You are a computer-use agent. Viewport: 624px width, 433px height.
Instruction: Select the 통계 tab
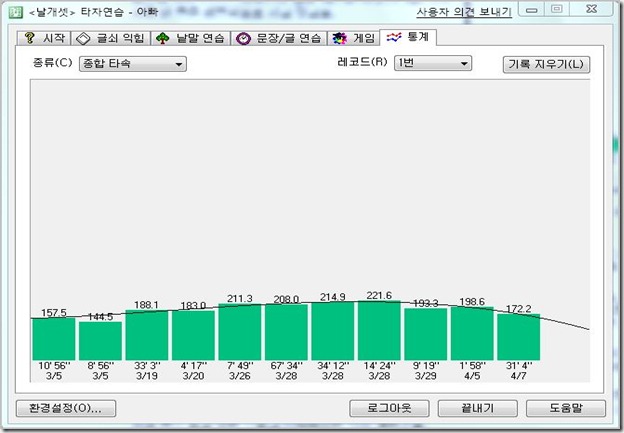click(x=408, y=37)
